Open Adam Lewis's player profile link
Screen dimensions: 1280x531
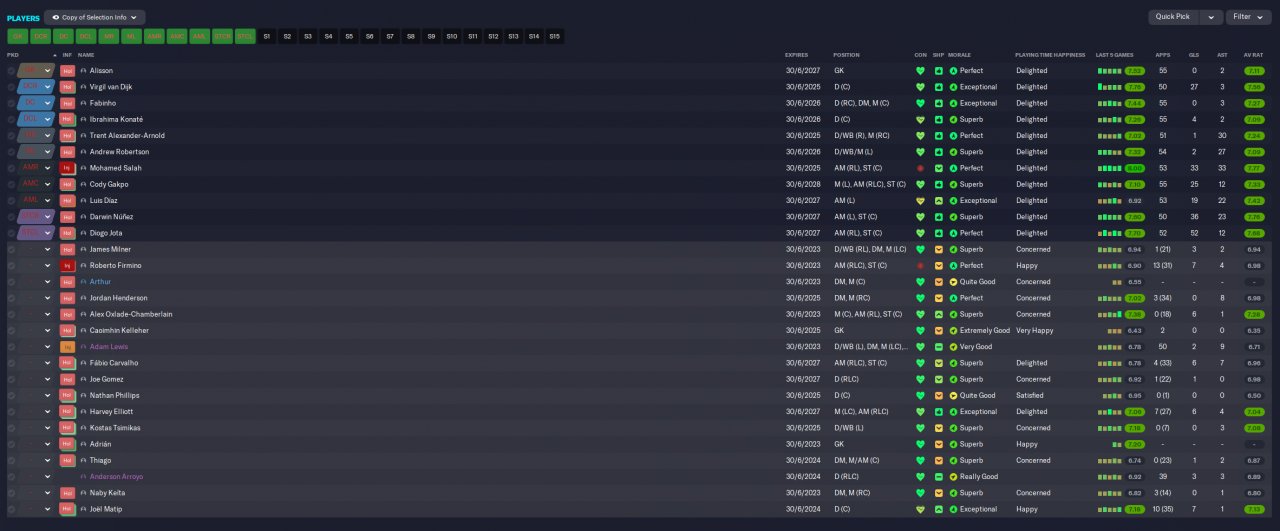click(109, 347)
